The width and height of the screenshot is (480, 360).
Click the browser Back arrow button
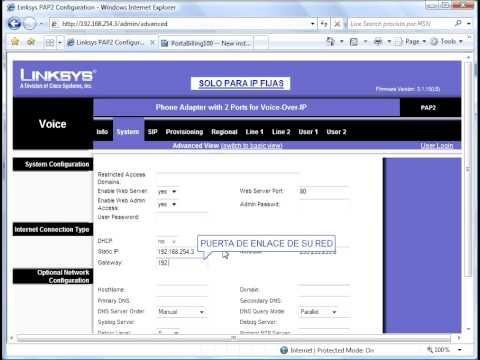pyautogui.click(x=14, y=24)
